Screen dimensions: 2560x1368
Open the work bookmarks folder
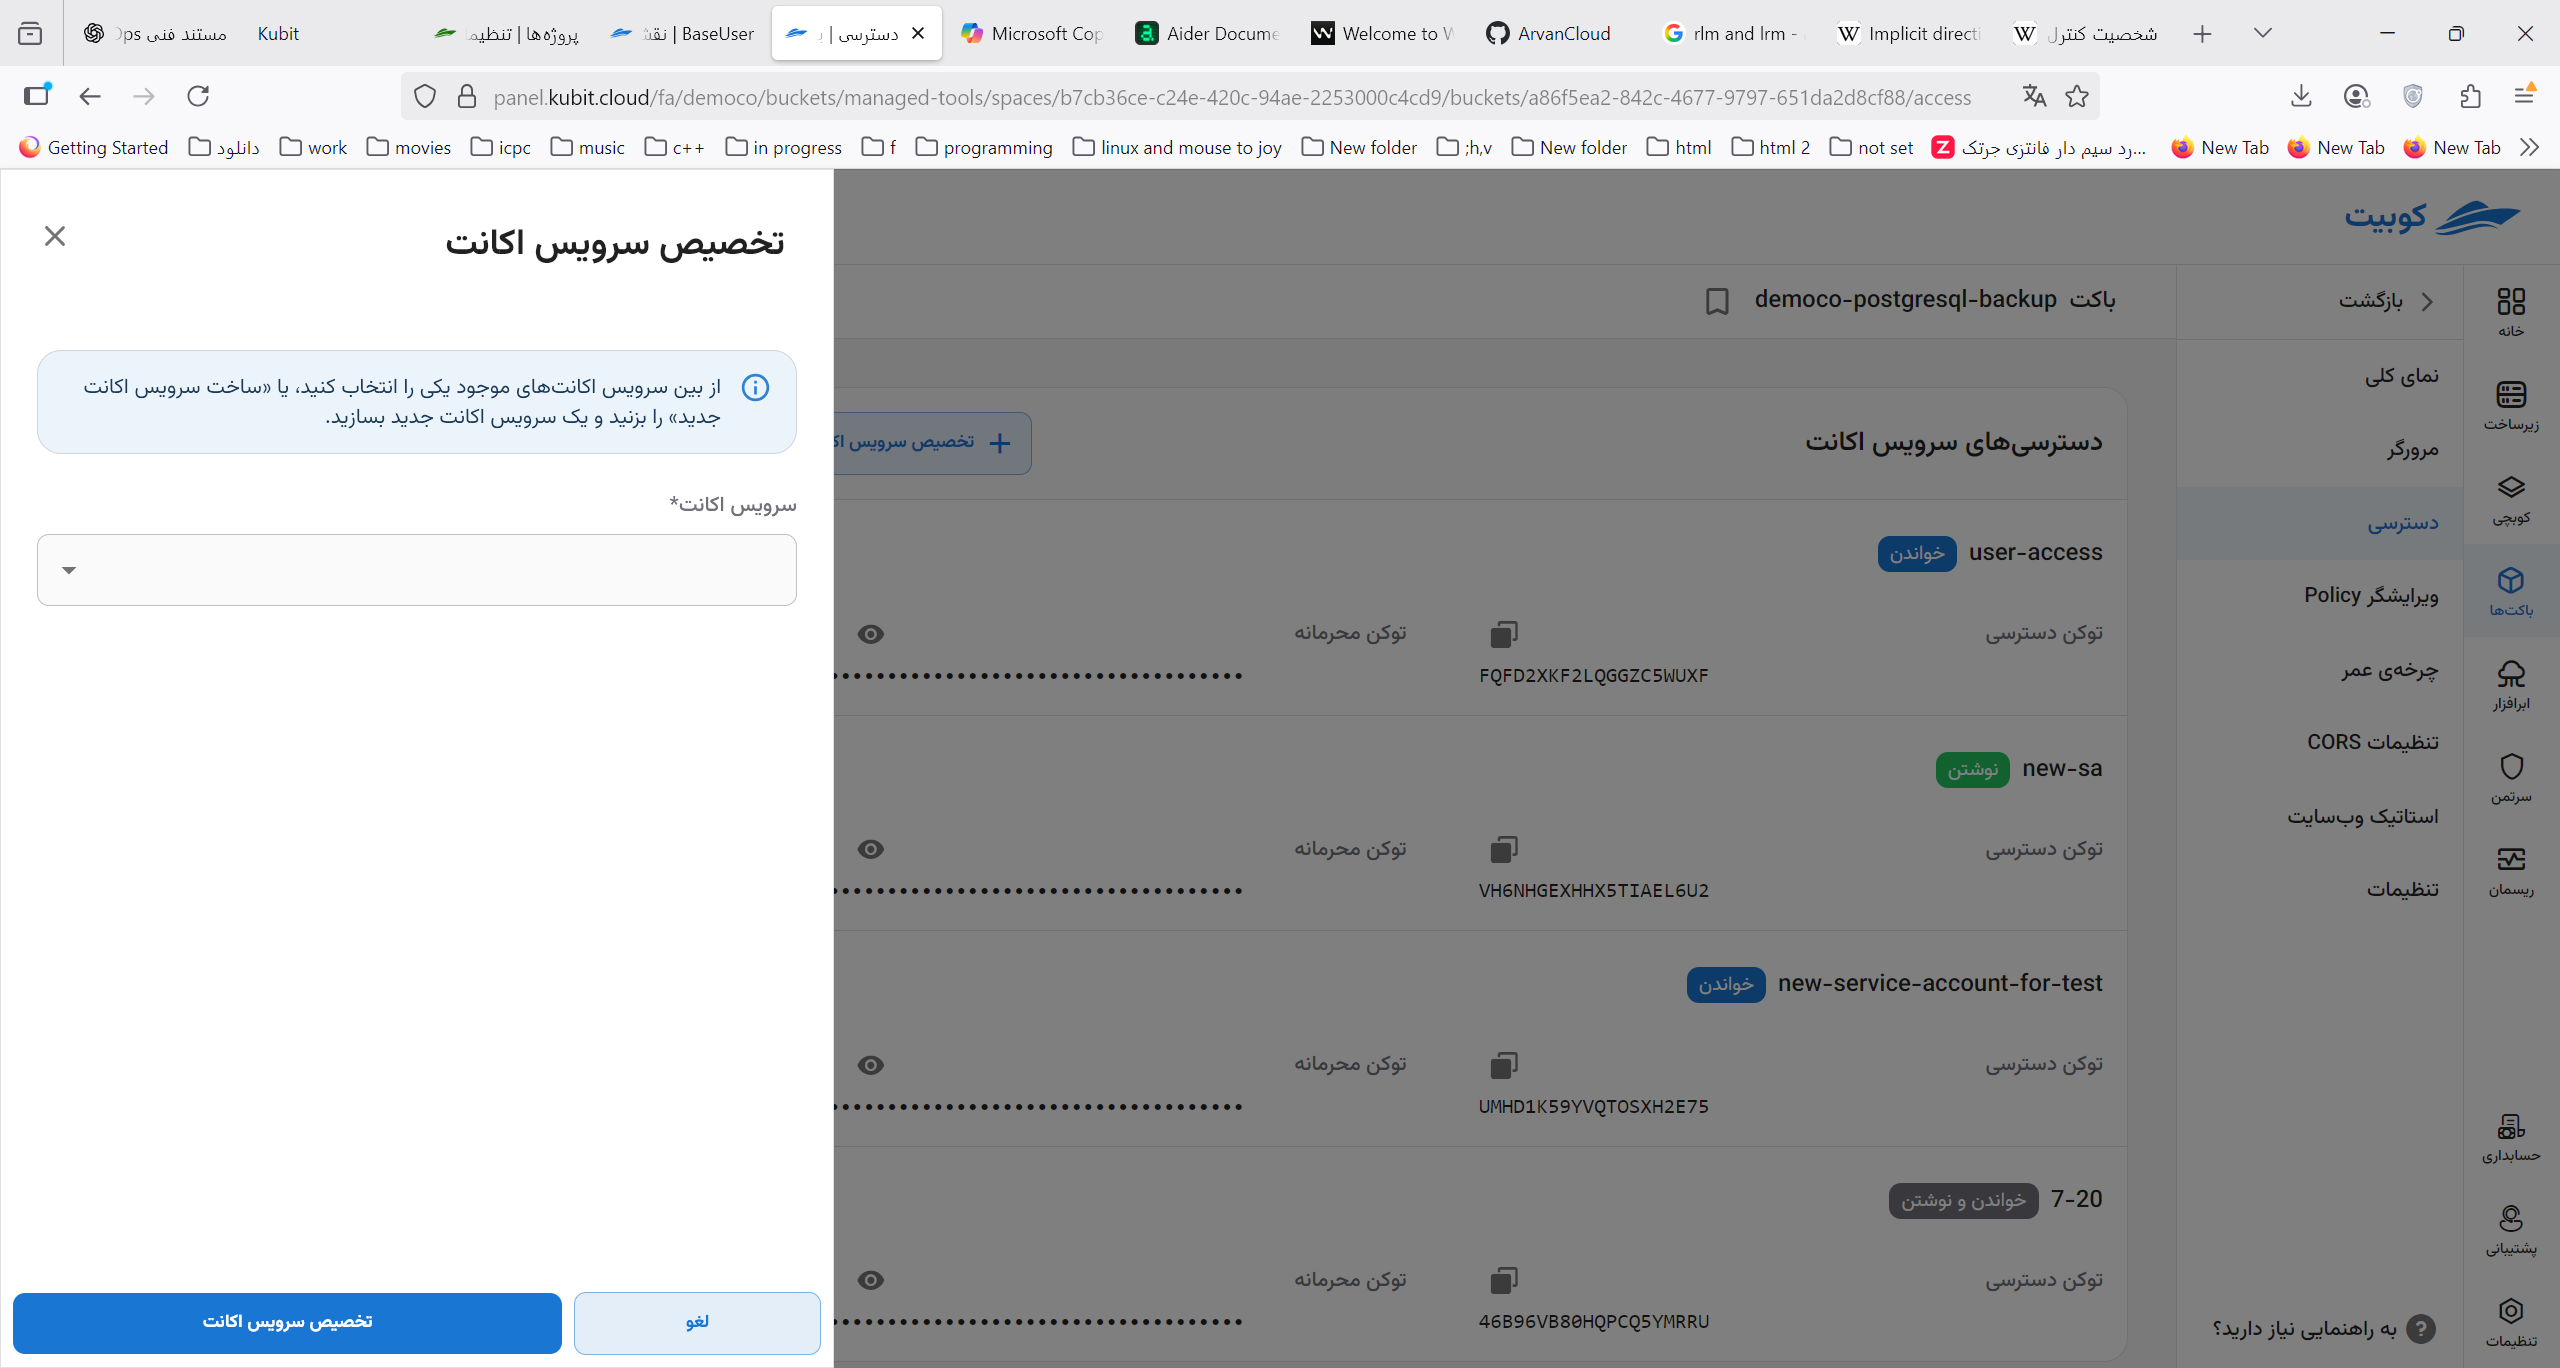(x=314, y=147)
